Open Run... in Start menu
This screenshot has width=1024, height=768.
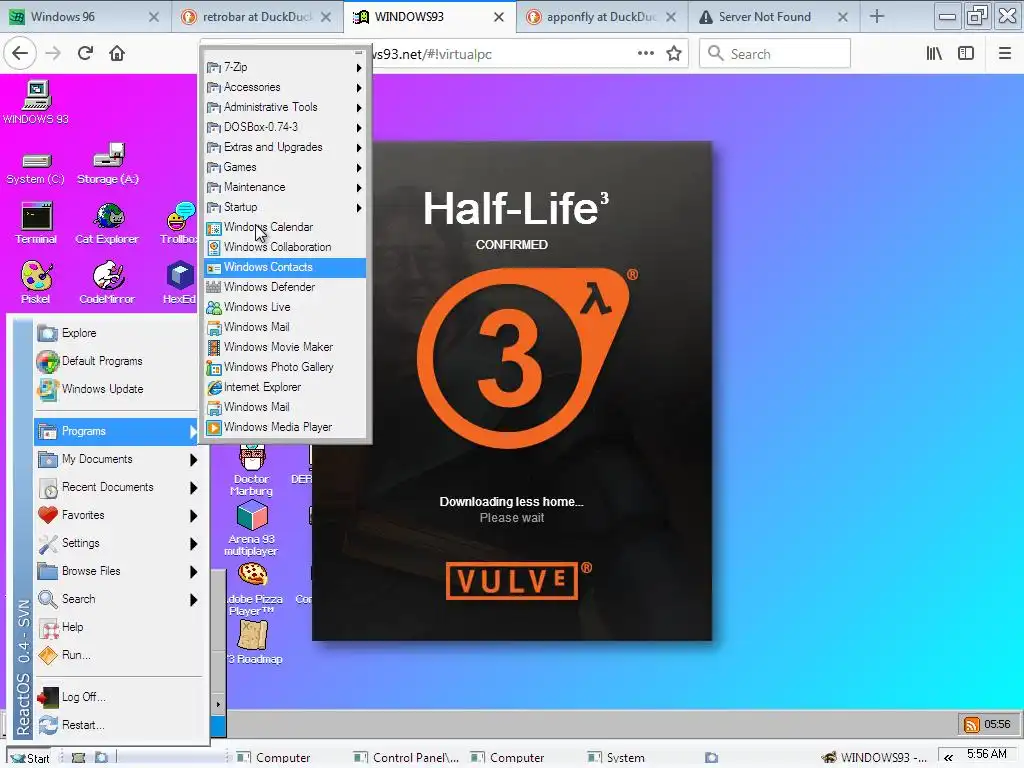[x=116, y=655]
